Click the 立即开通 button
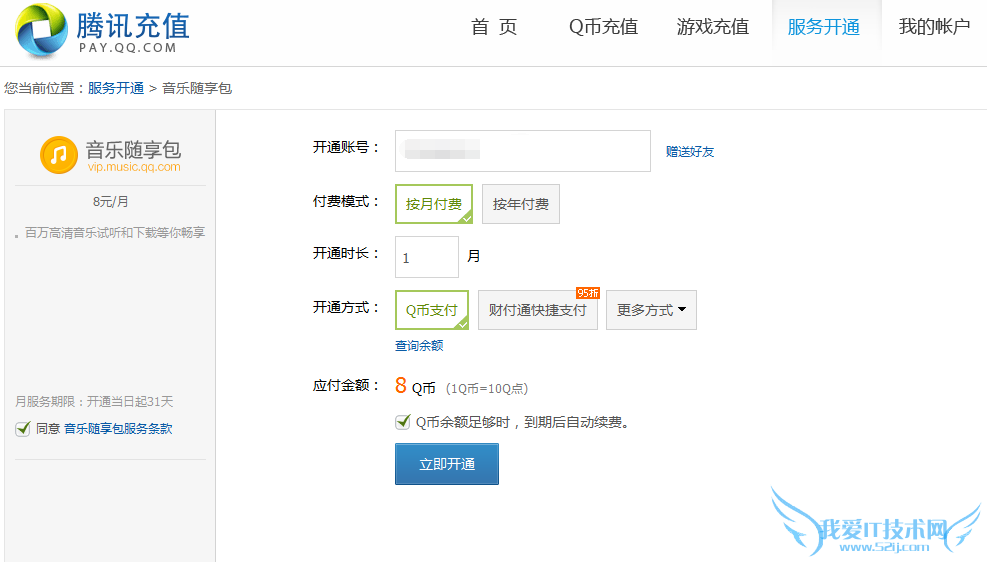The height and width of the screenshot is (562, 987). coord(447,464)
